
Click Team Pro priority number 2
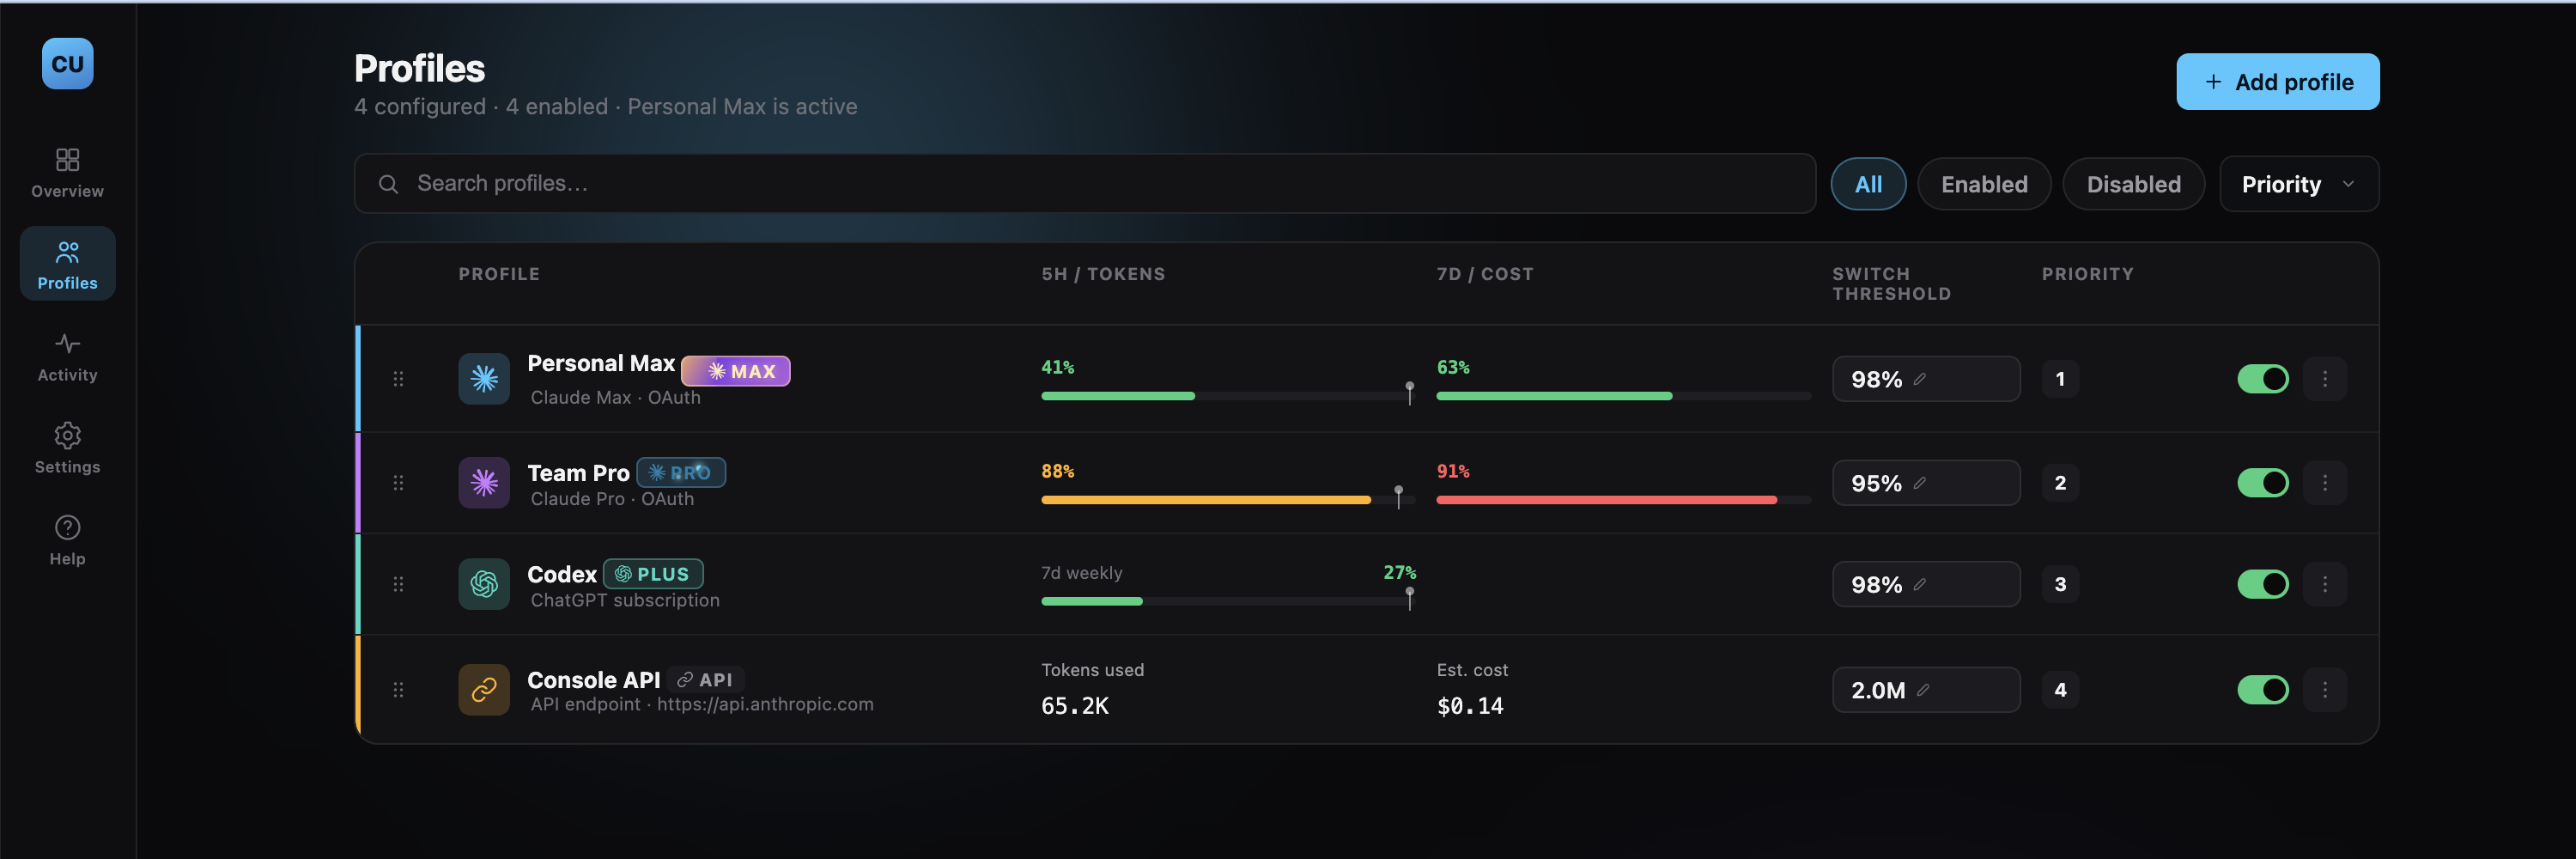click(x=2059, y=483)
